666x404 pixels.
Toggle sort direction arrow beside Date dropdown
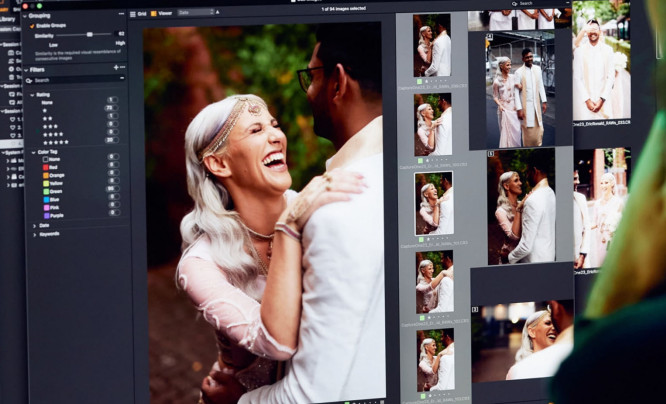tap(217, 12)
